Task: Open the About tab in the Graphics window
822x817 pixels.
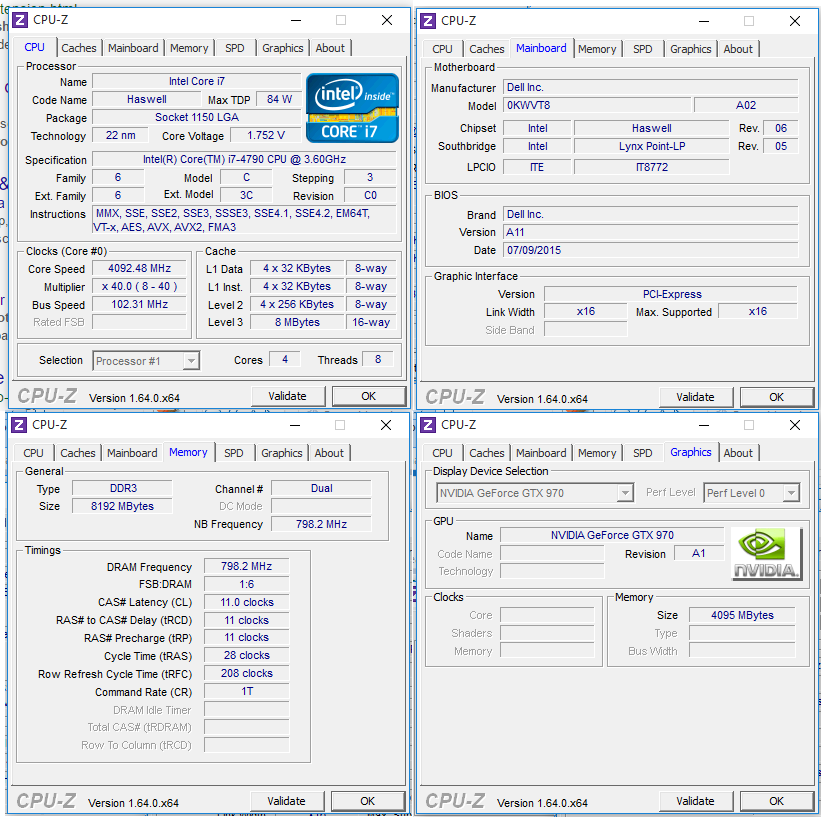Action: [x=738, y=453]
